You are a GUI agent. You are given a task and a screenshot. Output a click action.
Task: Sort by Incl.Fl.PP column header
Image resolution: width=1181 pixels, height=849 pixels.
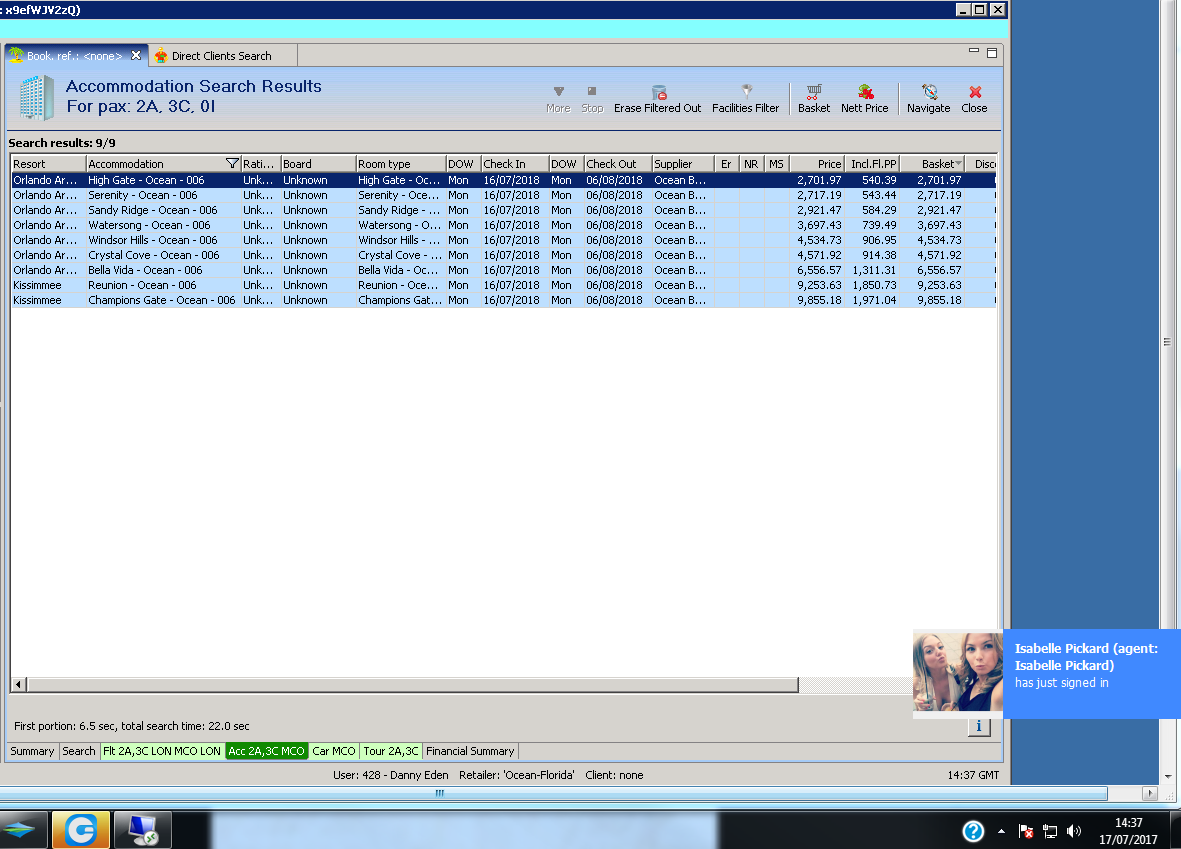click(x=873, y=163)
